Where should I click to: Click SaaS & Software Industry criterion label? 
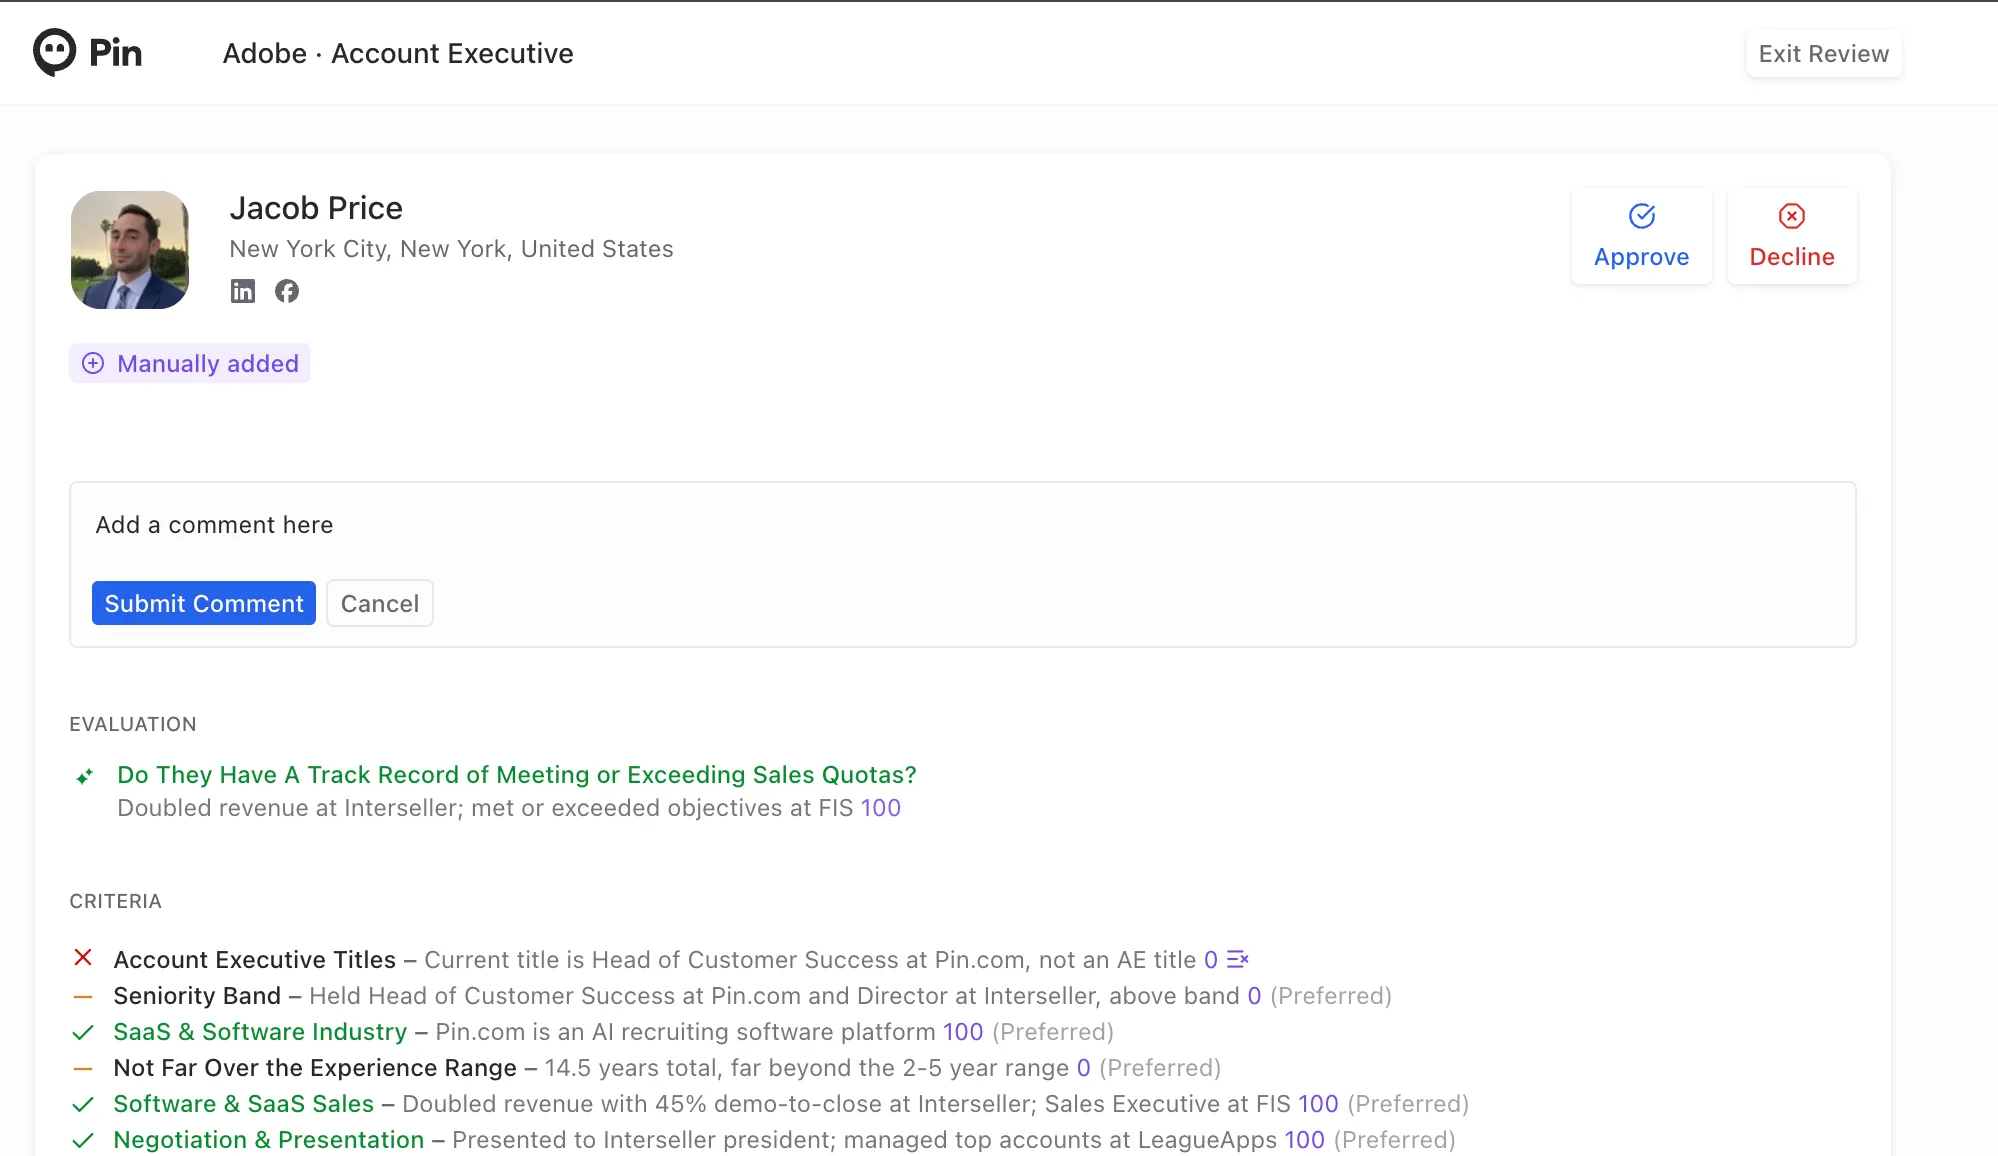[260, 1032]
